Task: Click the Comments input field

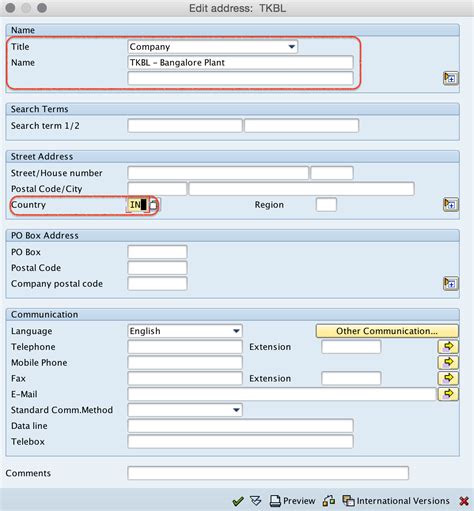Action: (x=268, y=473)
